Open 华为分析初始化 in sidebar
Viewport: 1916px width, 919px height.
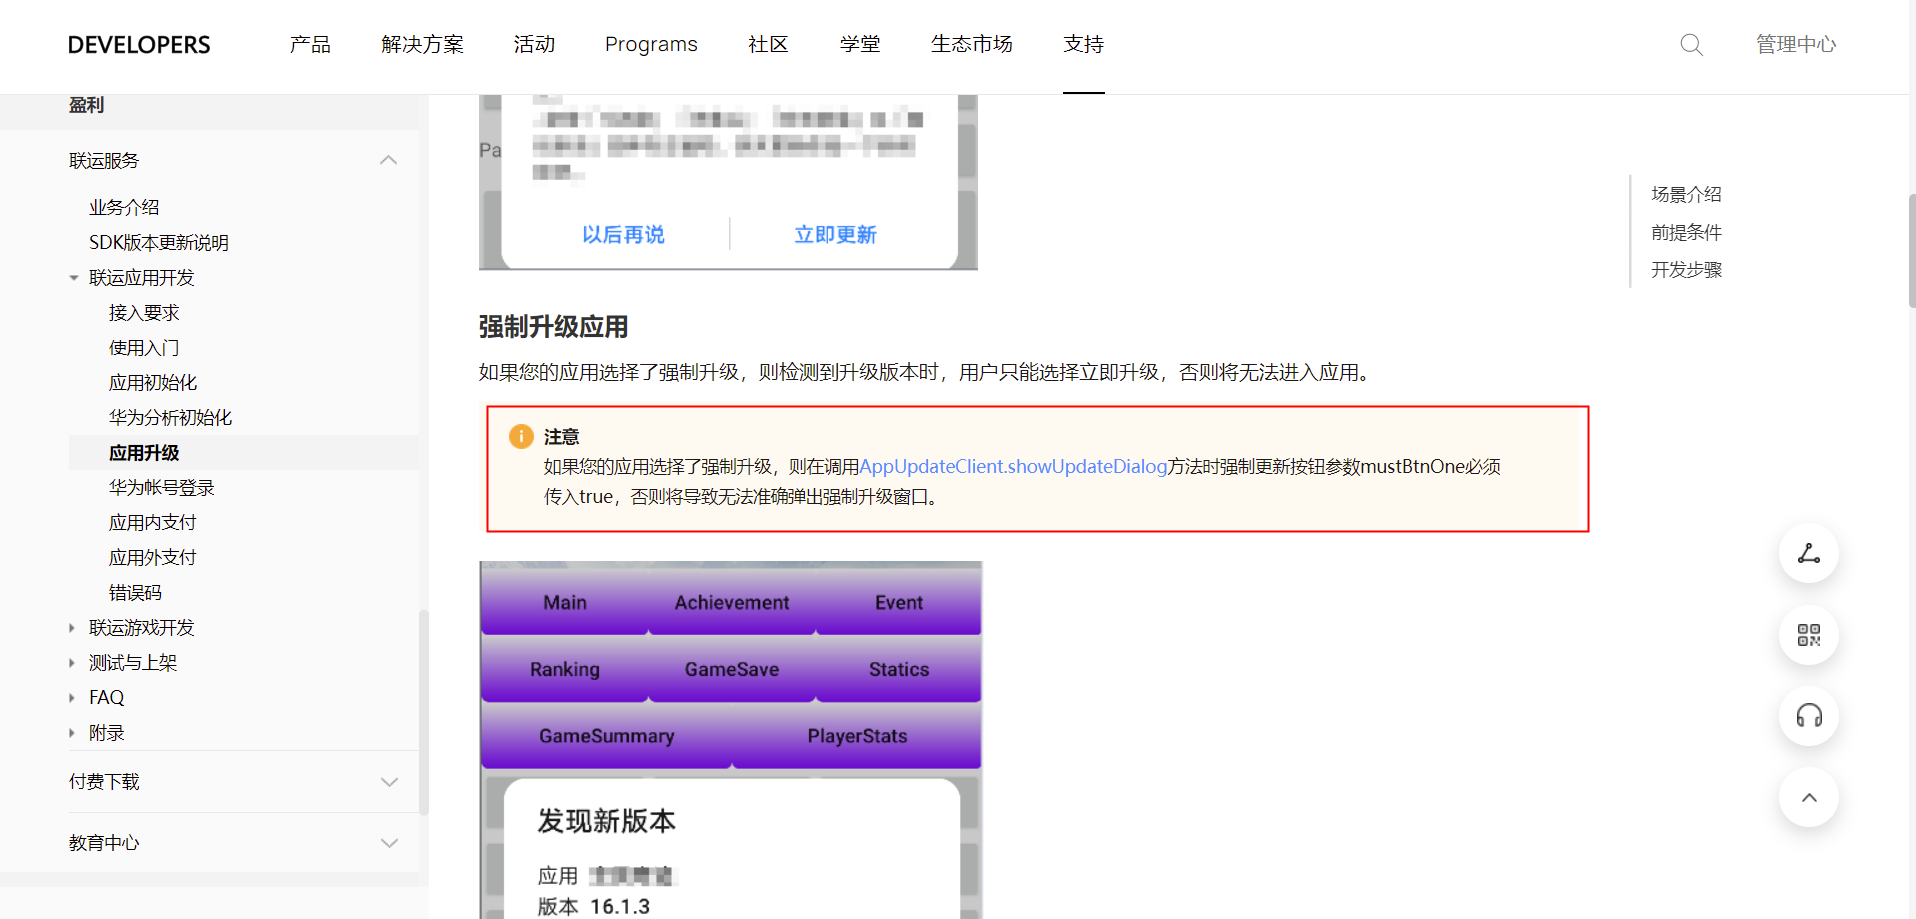point(170,418)
